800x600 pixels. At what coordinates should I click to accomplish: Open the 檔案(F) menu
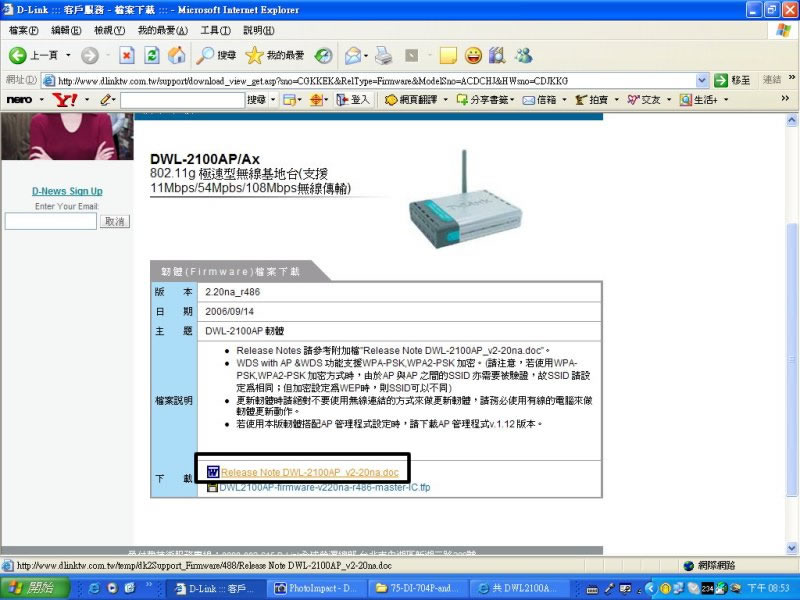(23, 30)
